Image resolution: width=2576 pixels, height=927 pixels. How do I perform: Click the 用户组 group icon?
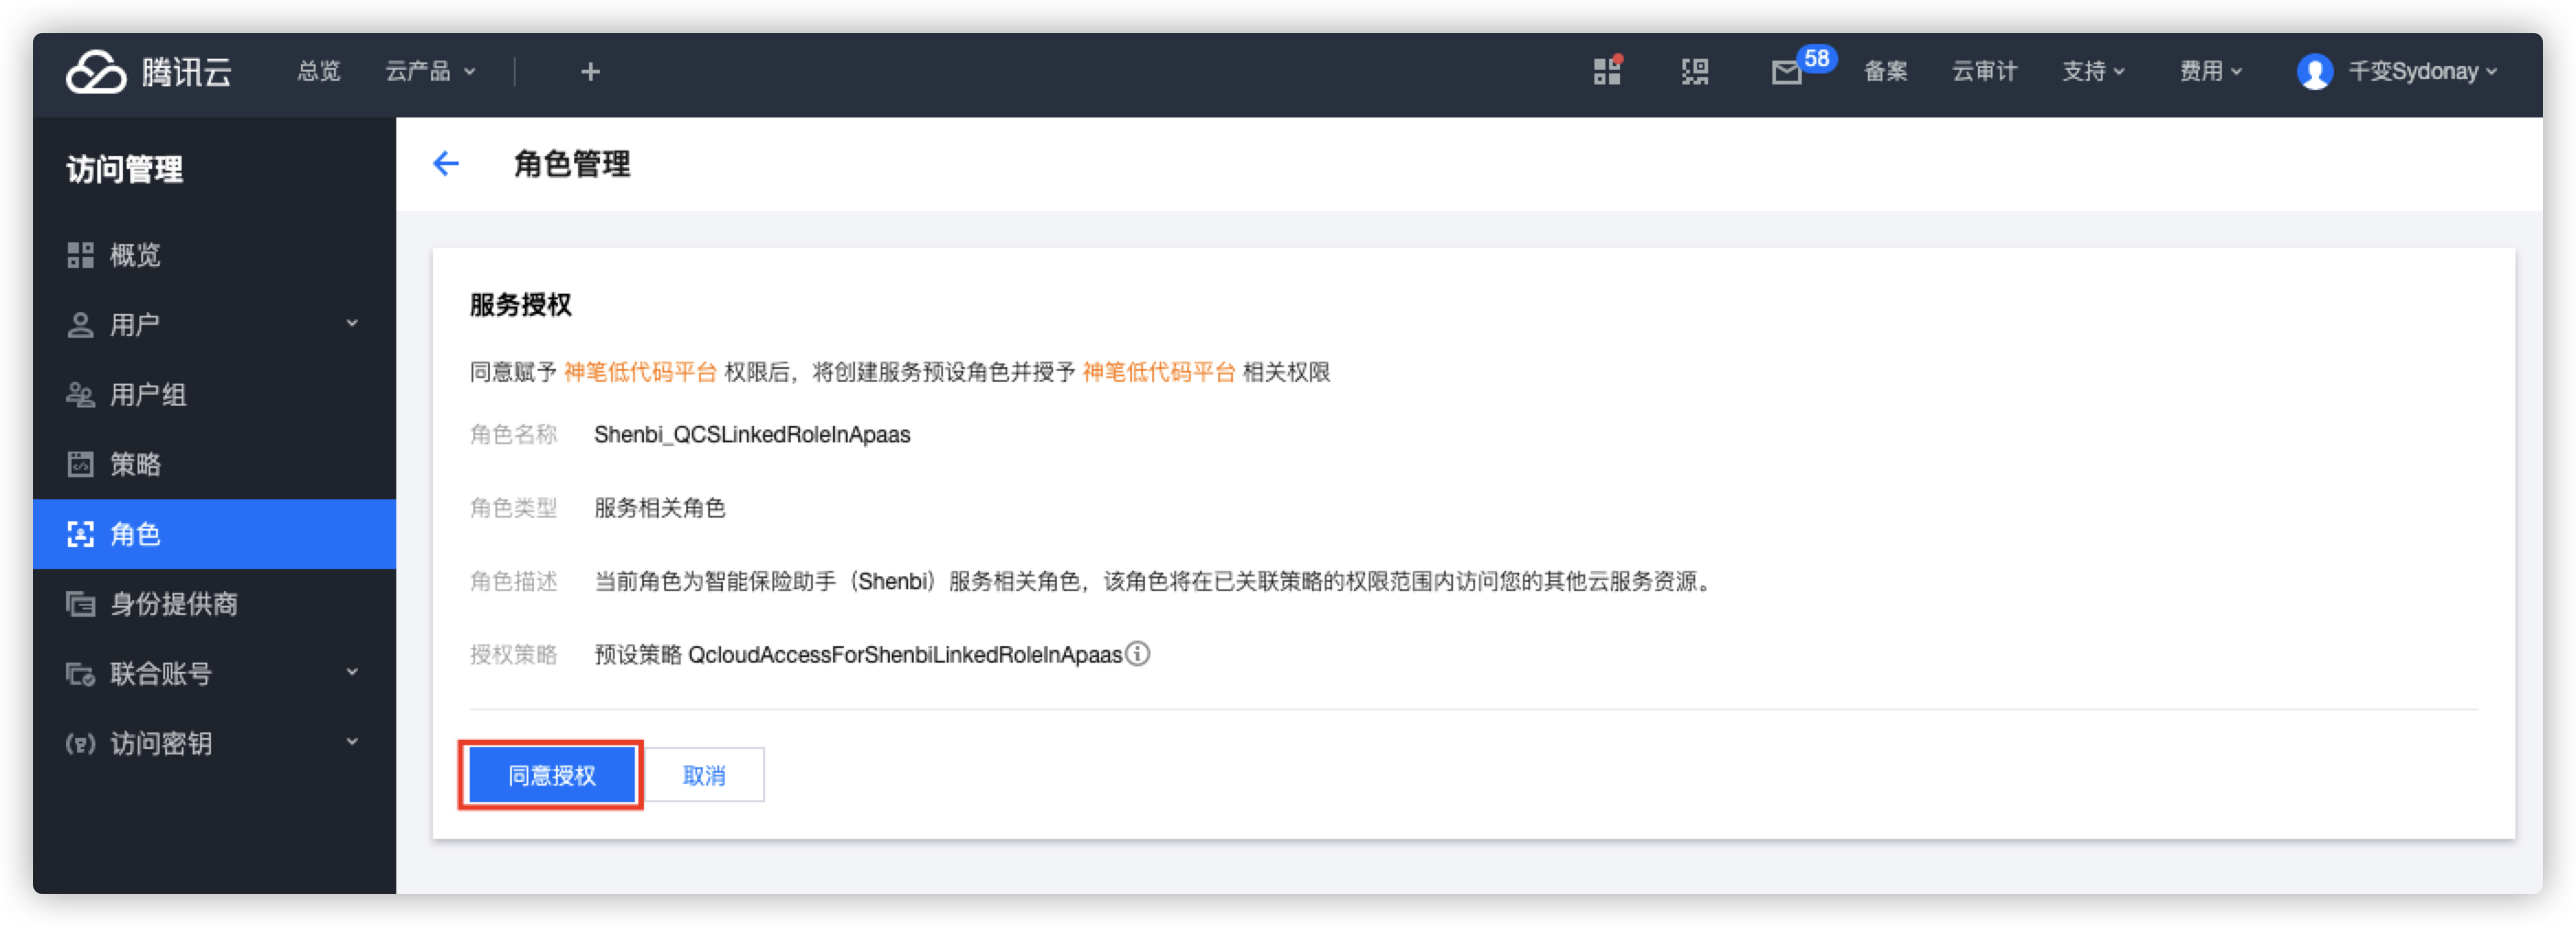[x=80, y=395]
